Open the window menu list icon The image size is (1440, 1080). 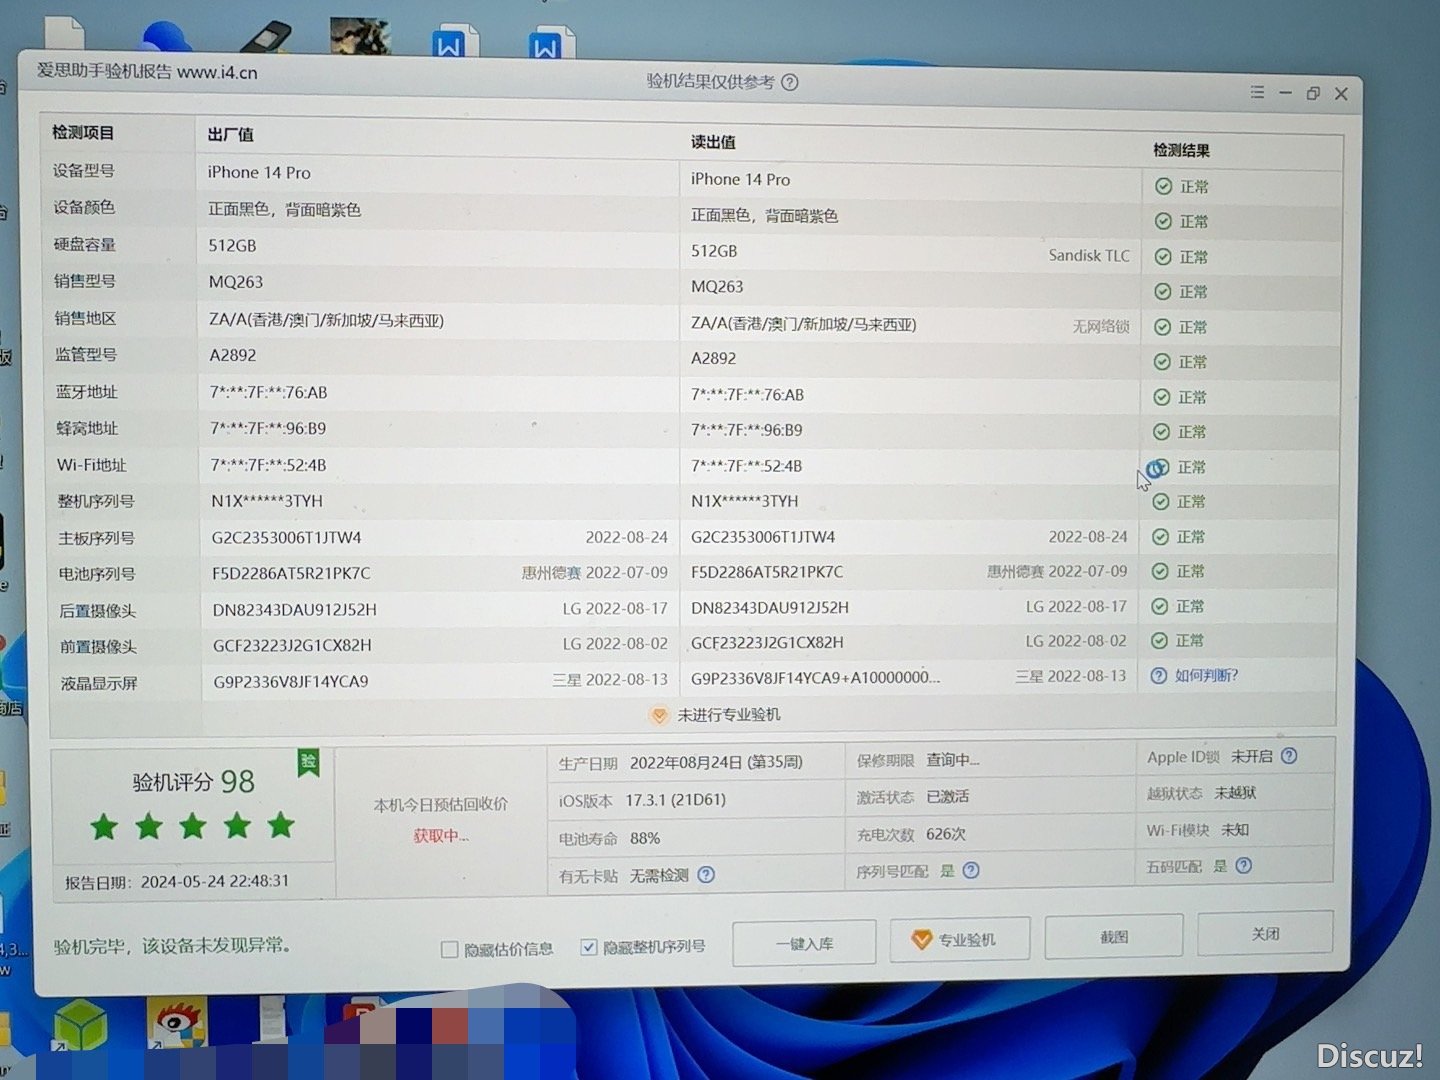(x=1257, y=92)
